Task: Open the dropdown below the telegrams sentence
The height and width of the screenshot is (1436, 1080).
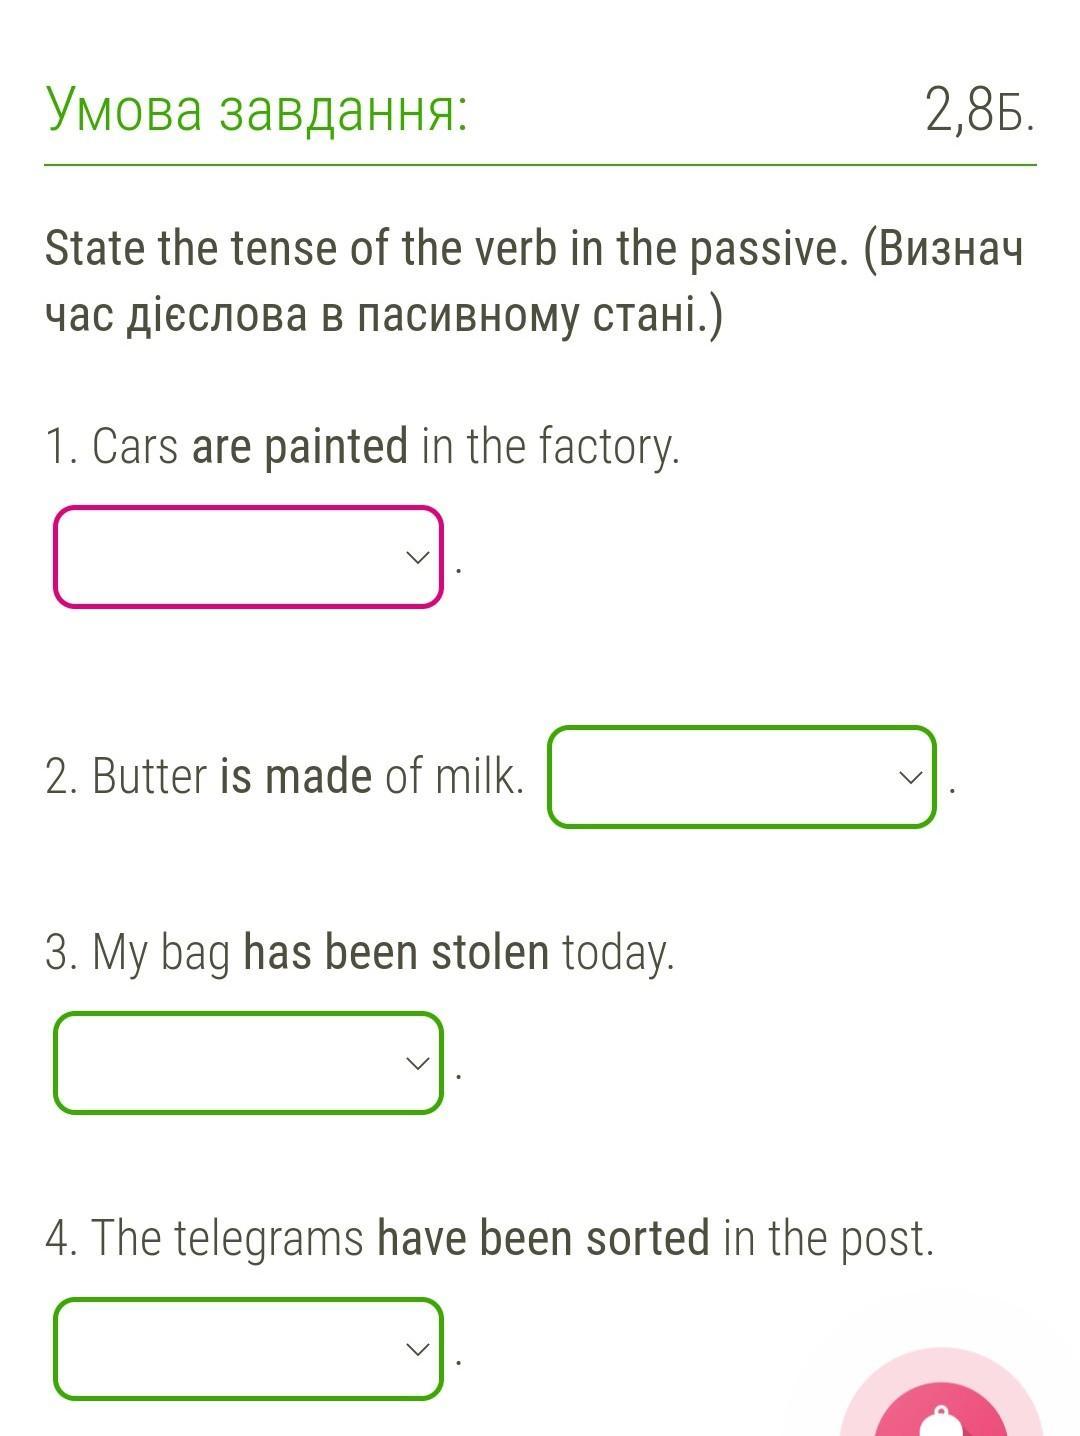Action: 248,1349
